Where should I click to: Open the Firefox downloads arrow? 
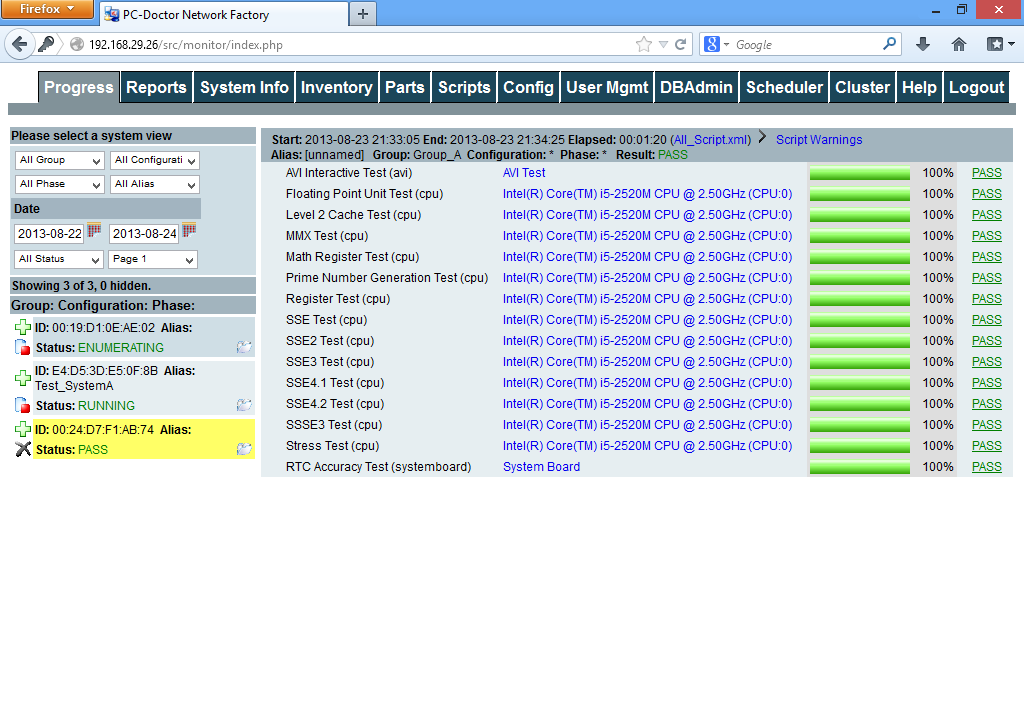922,44
